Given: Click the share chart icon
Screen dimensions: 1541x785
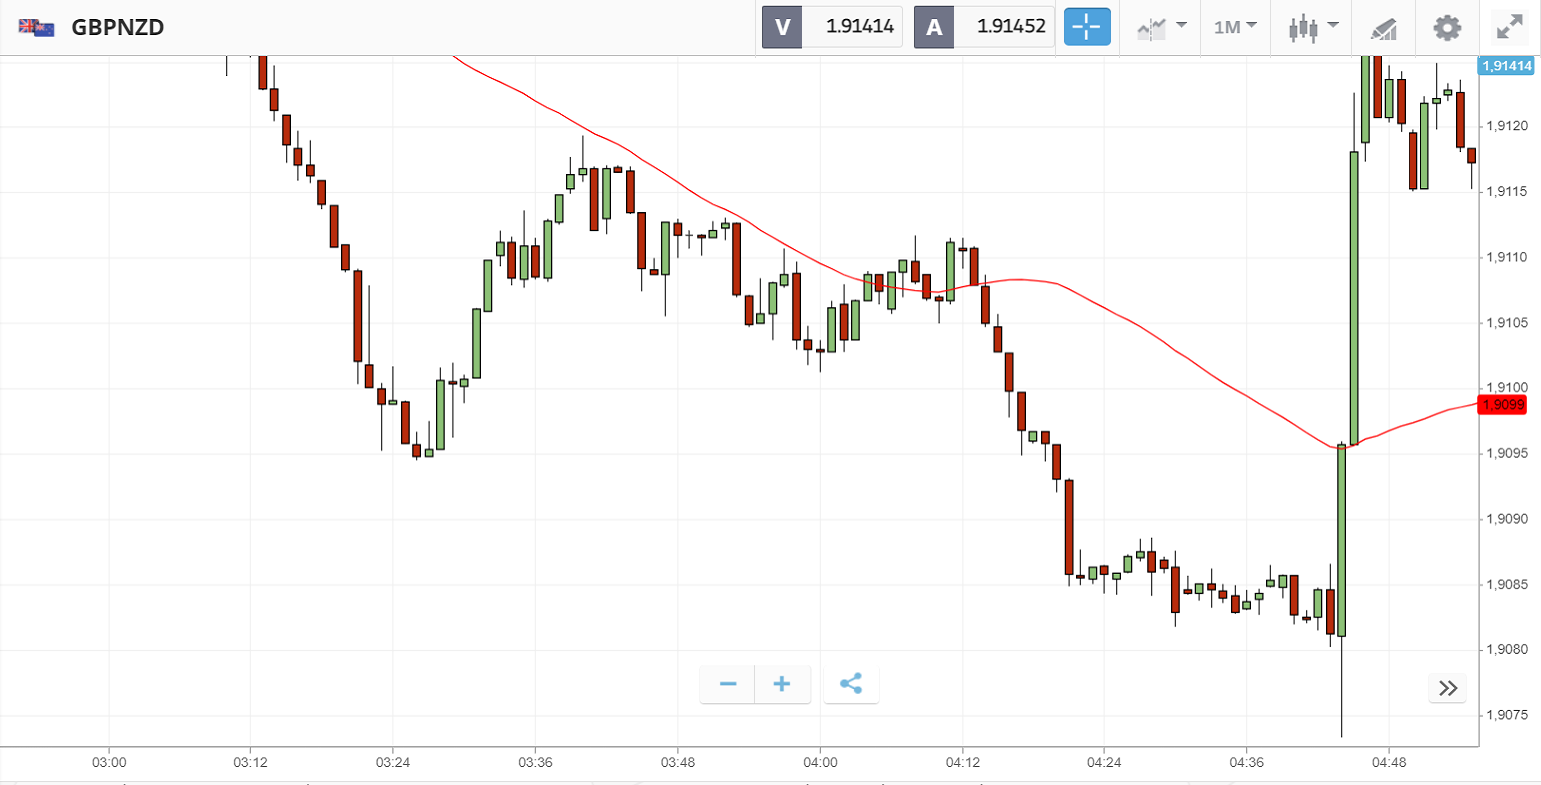Looking at the screenshot, I should tap(851, 684).
